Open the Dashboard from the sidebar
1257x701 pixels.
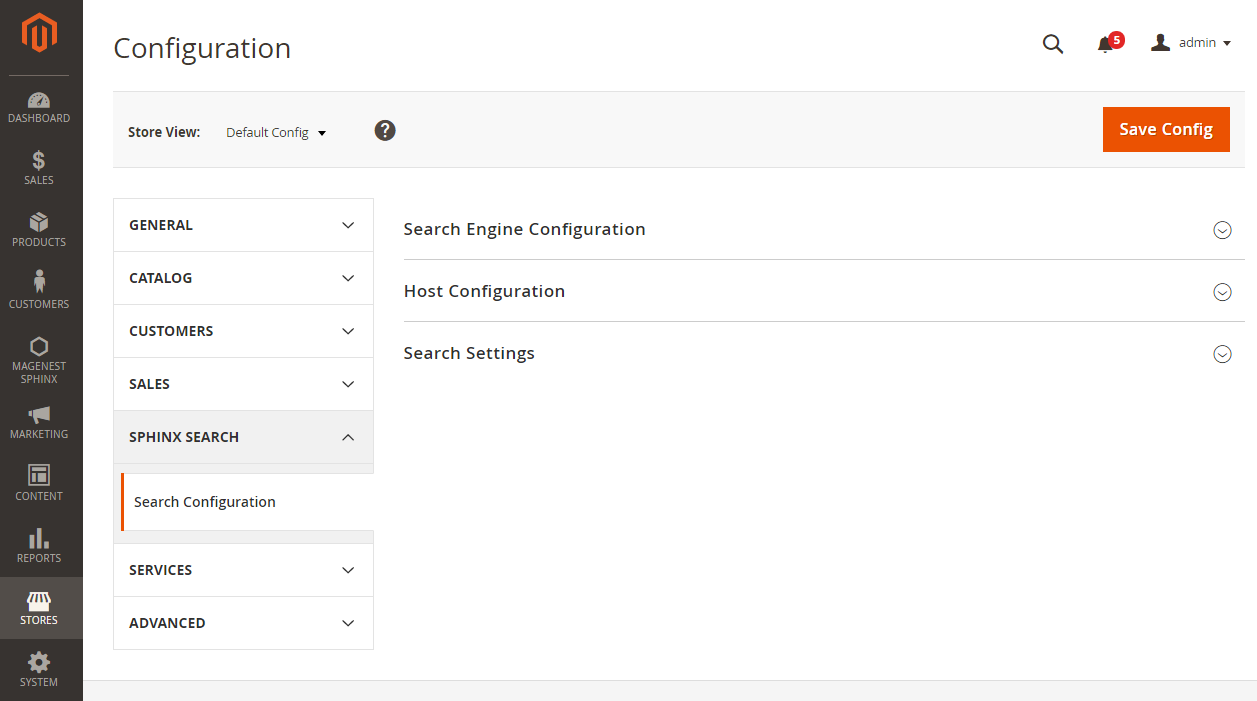point(40,107)
